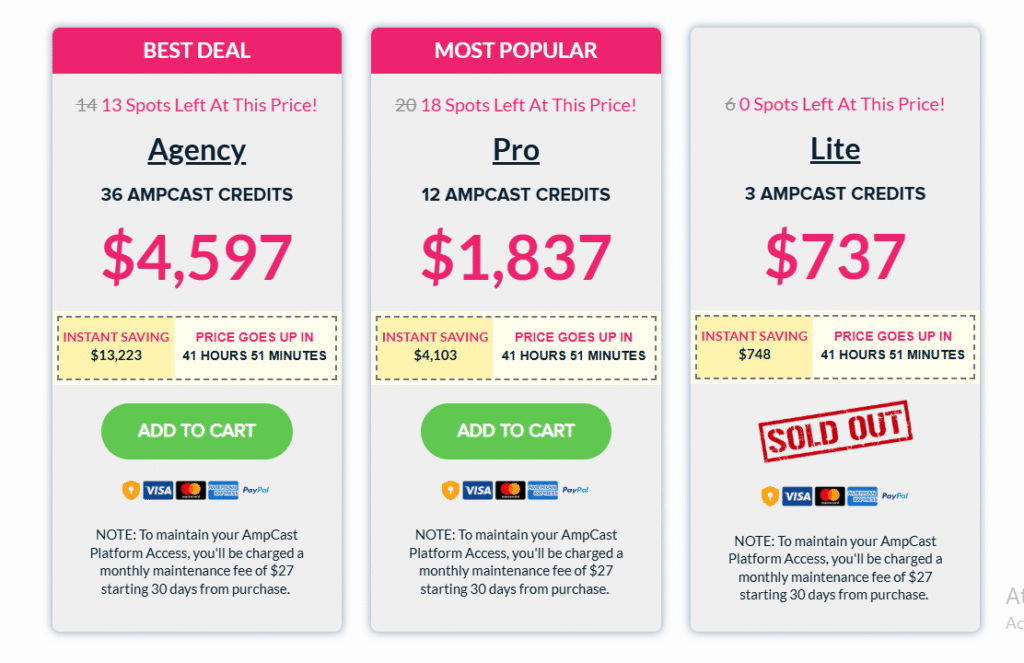Click the Pro instant saving $4,103 box
This screenshot has width=1024, height=663.
[x=435, y=348]
